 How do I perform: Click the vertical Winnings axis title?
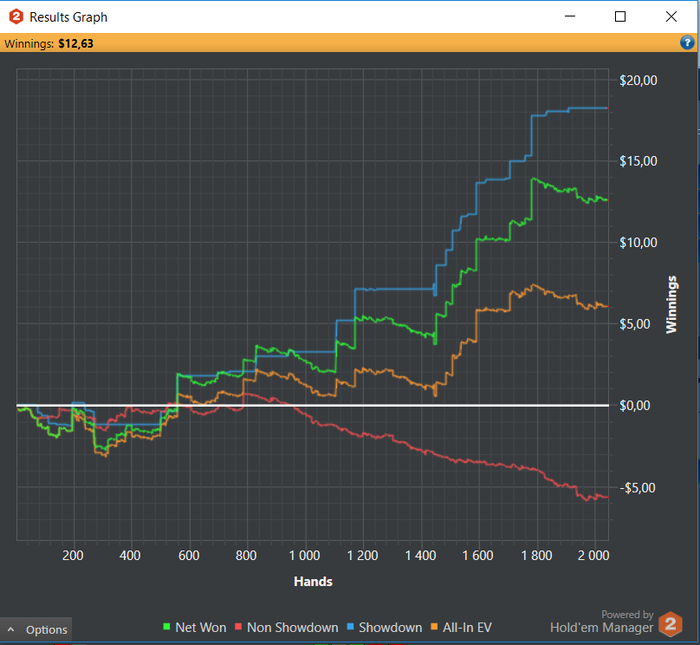pos(671,304)
